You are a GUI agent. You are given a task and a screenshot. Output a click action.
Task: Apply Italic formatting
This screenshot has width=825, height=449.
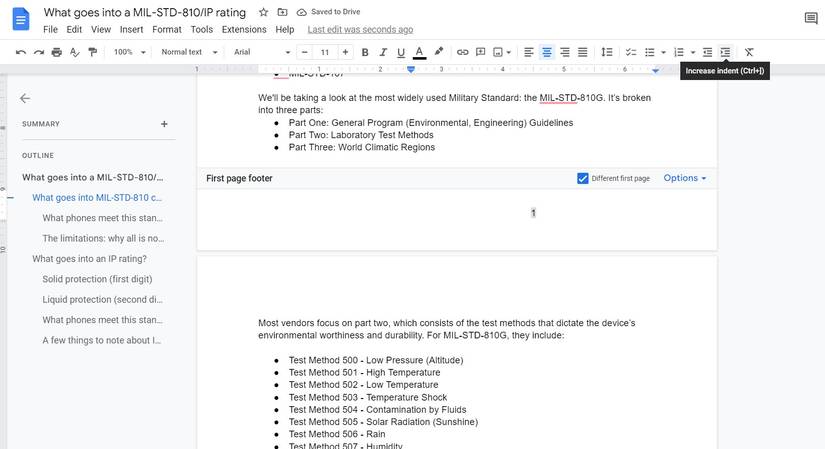382,52
